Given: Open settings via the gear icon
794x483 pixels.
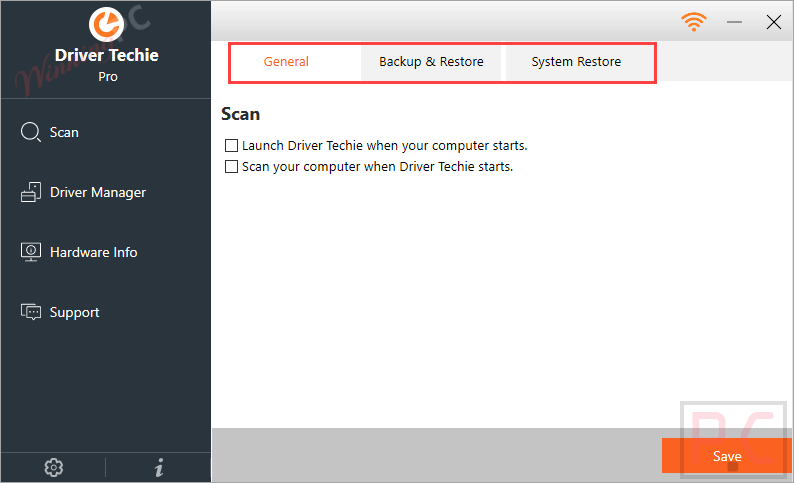Looking at the screenshot, I should pos(54,468).
